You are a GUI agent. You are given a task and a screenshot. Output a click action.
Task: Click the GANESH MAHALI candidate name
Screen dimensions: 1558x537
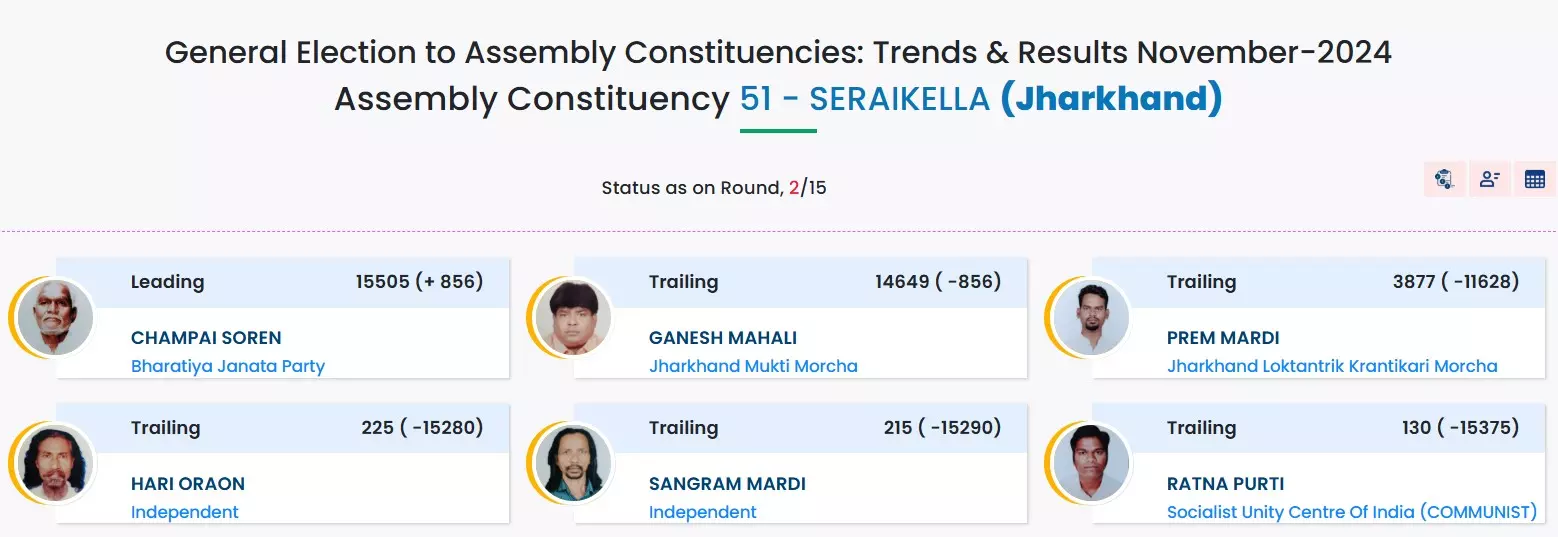[723, 338]
